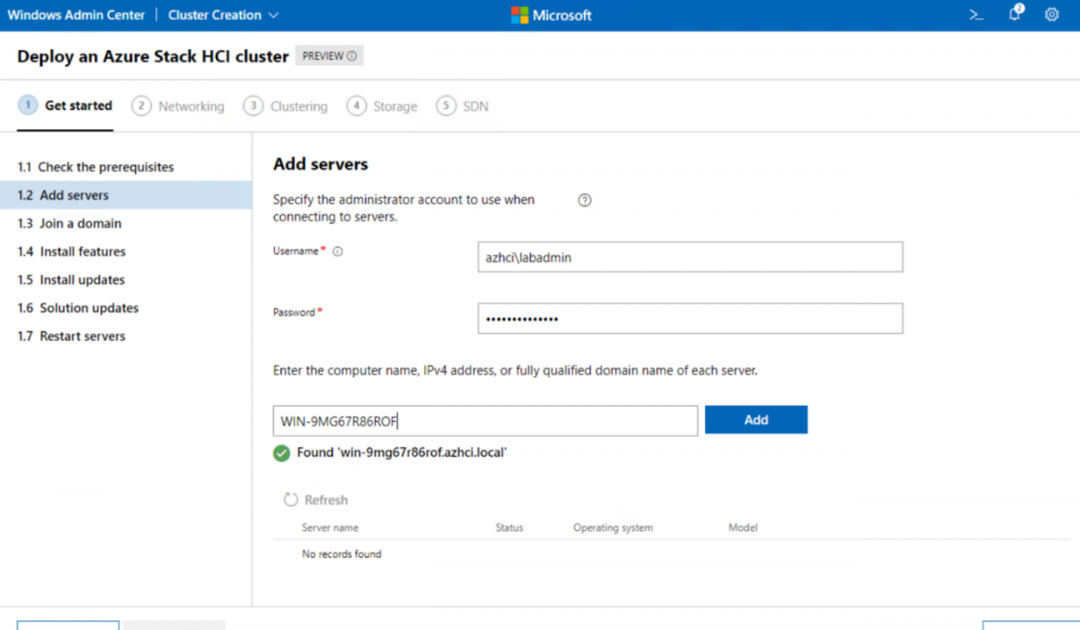Go to Windows Admin Center home

(76, 15)
